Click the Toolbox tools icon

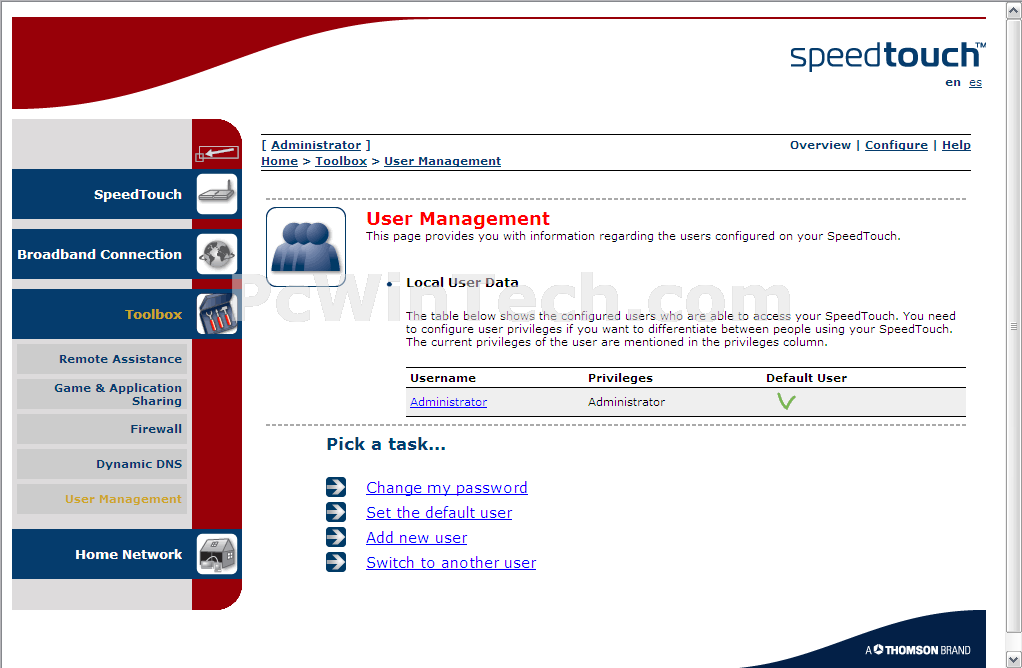[217, 313]
